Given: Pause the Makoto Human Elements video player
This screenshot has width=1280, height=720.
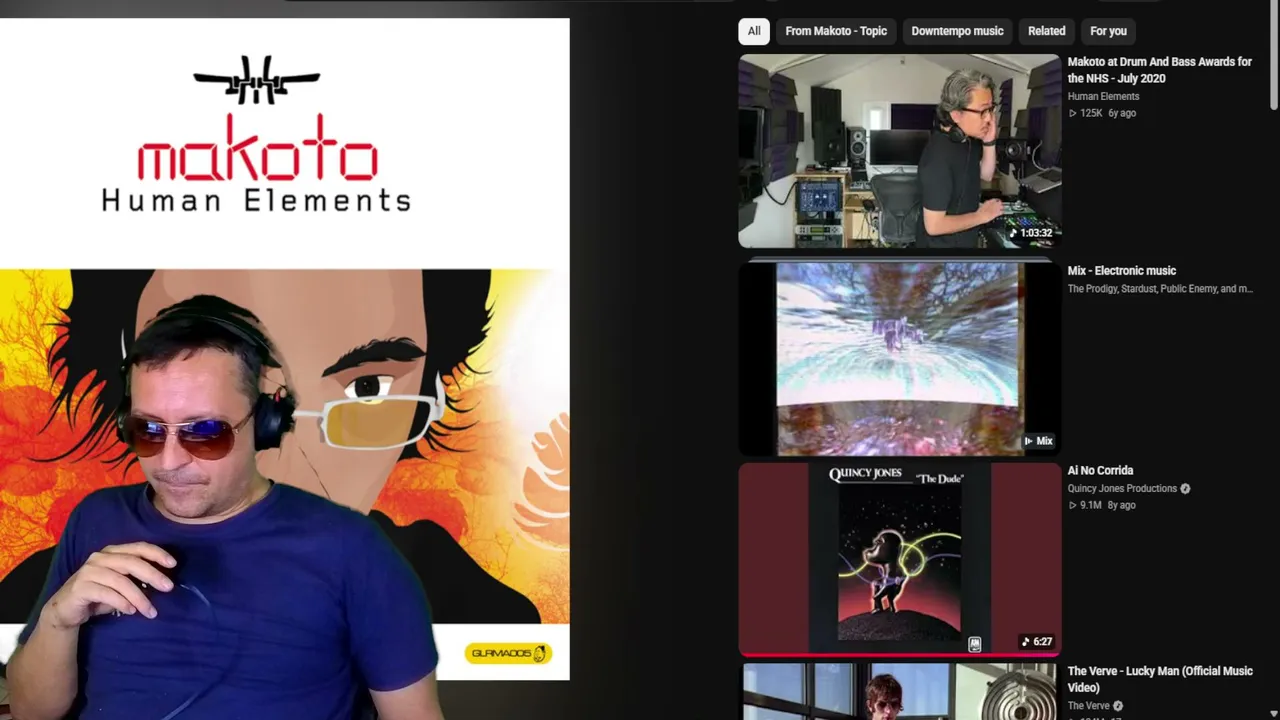Looking at the screenshot, I should point(285,349).
